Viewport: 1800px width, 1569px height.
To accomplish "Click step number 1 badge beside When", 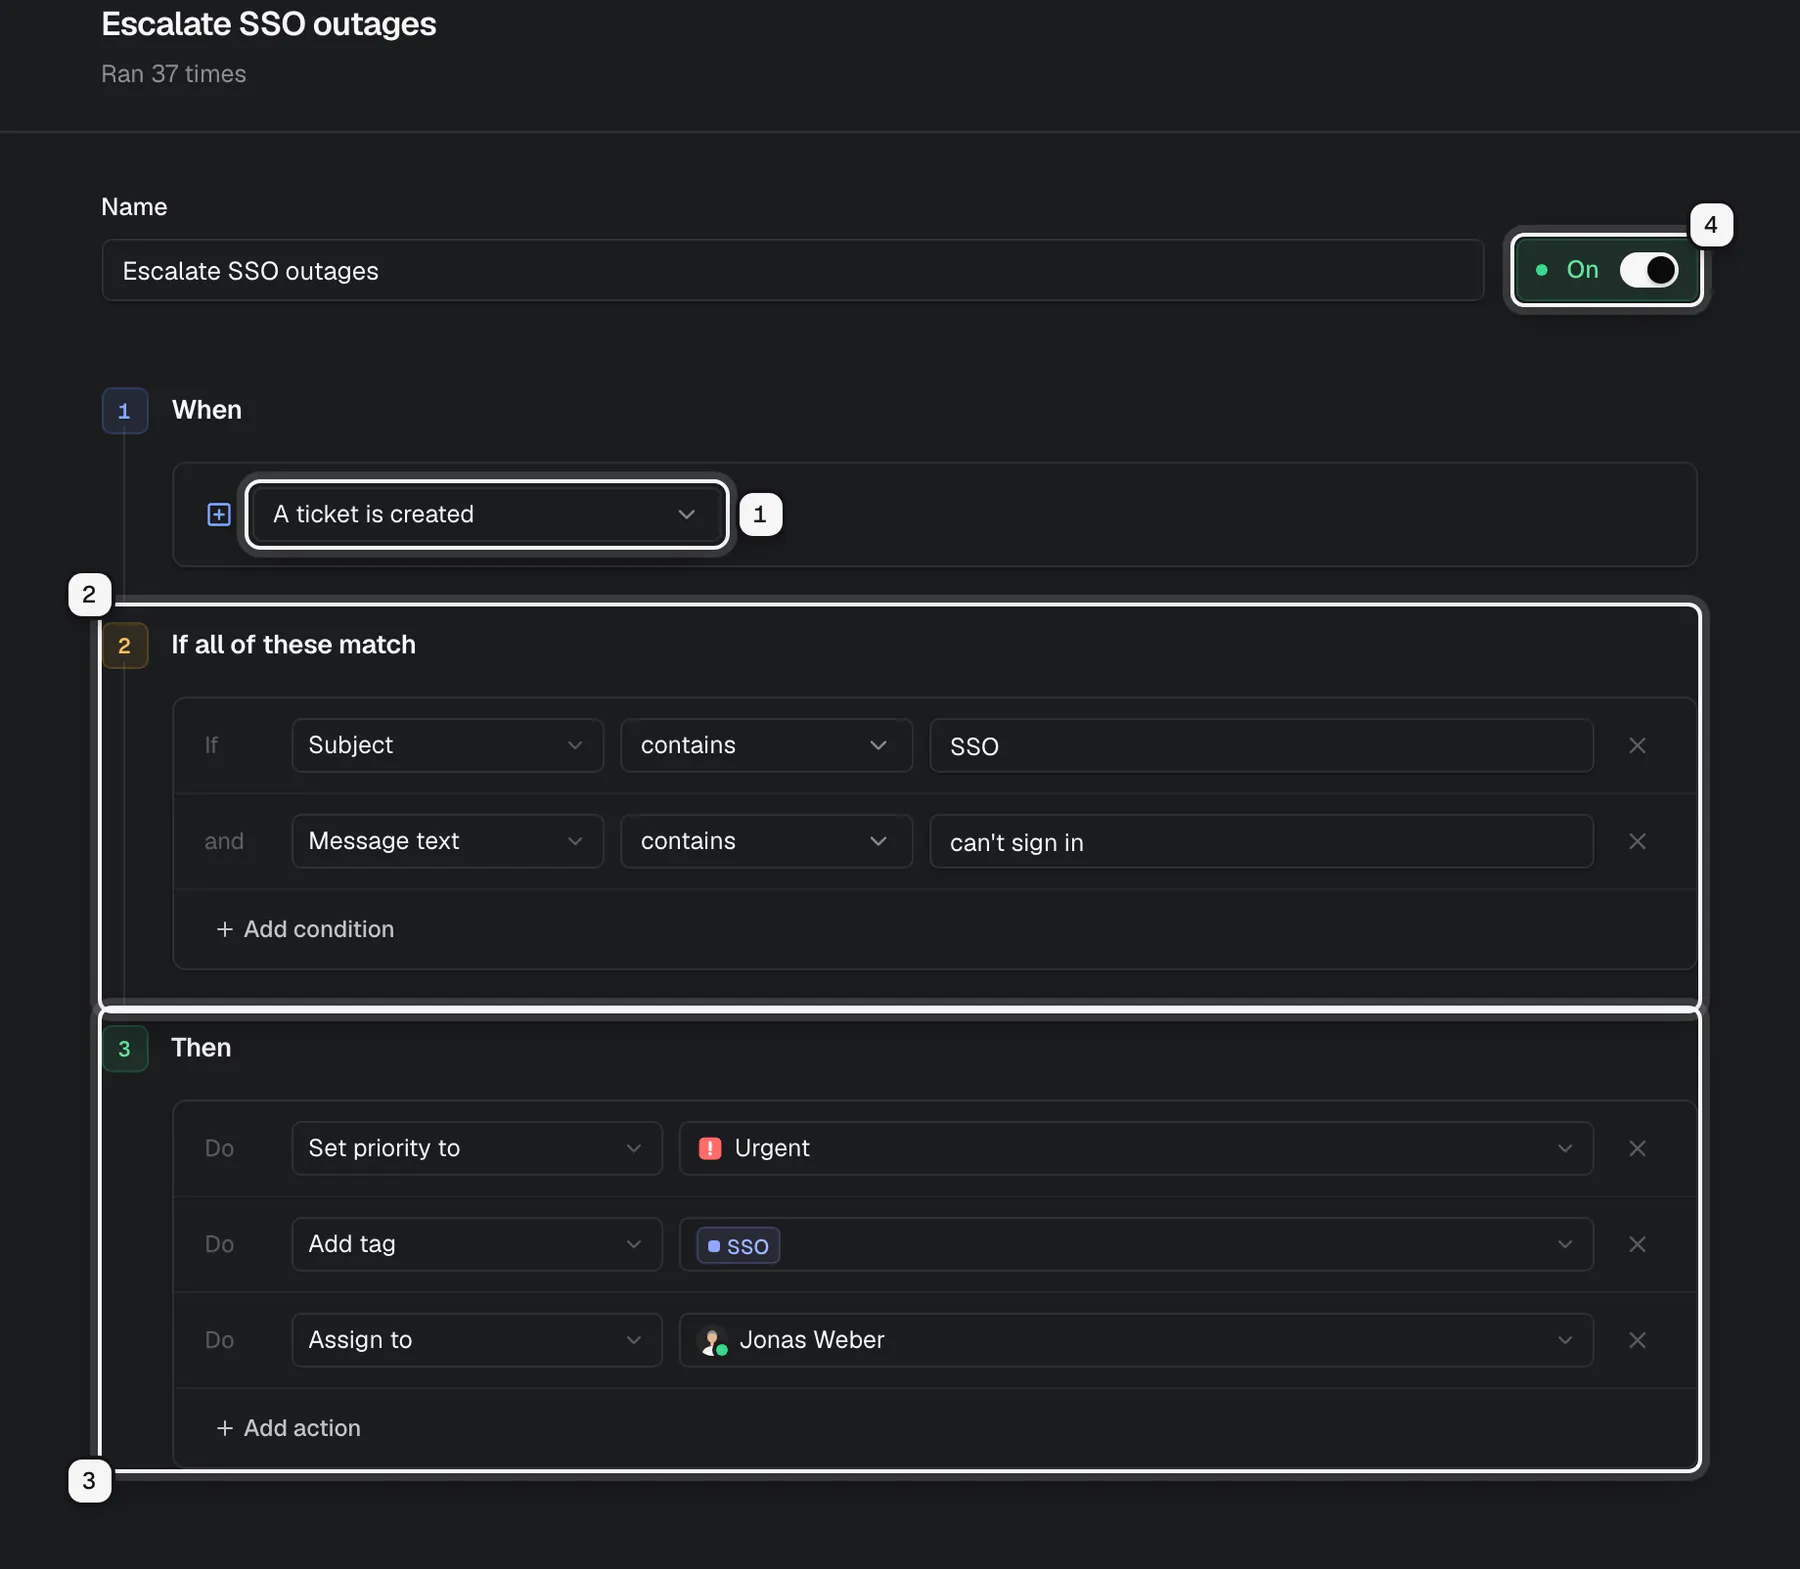I will [125, 411].
